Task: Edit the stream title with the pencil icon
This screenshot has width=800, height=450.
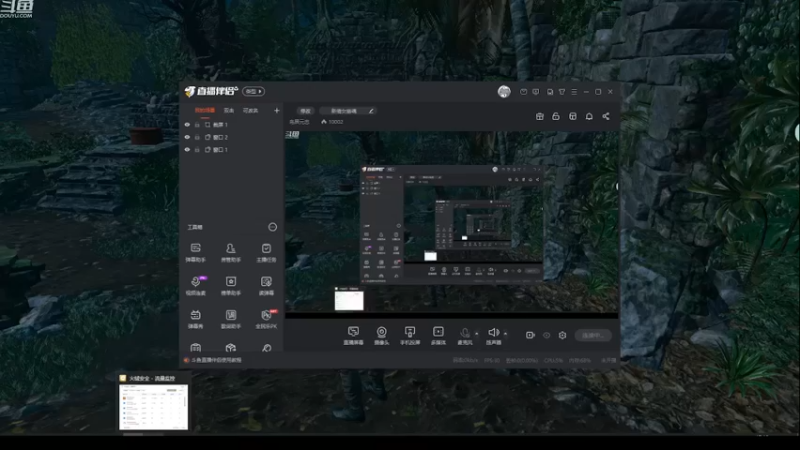Action: (x=371, y=111)
